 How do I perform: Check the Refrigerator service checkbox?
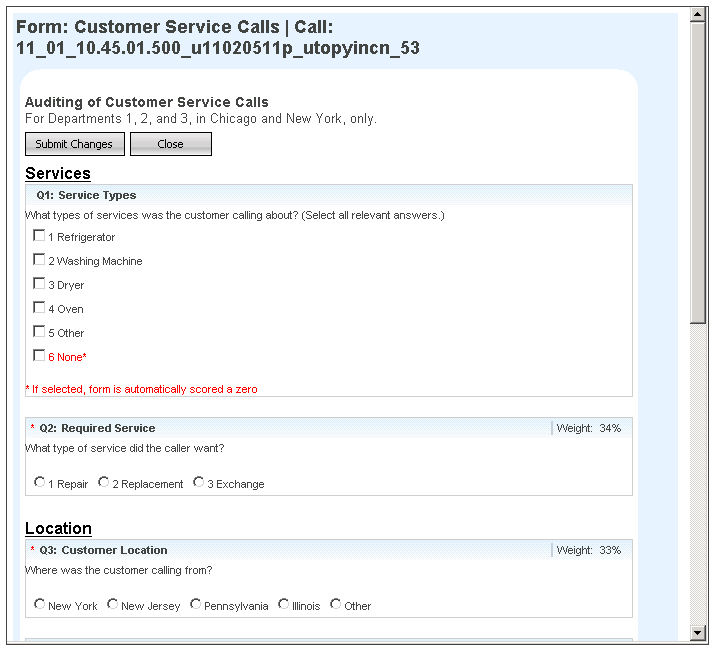[x=40, y=236]
